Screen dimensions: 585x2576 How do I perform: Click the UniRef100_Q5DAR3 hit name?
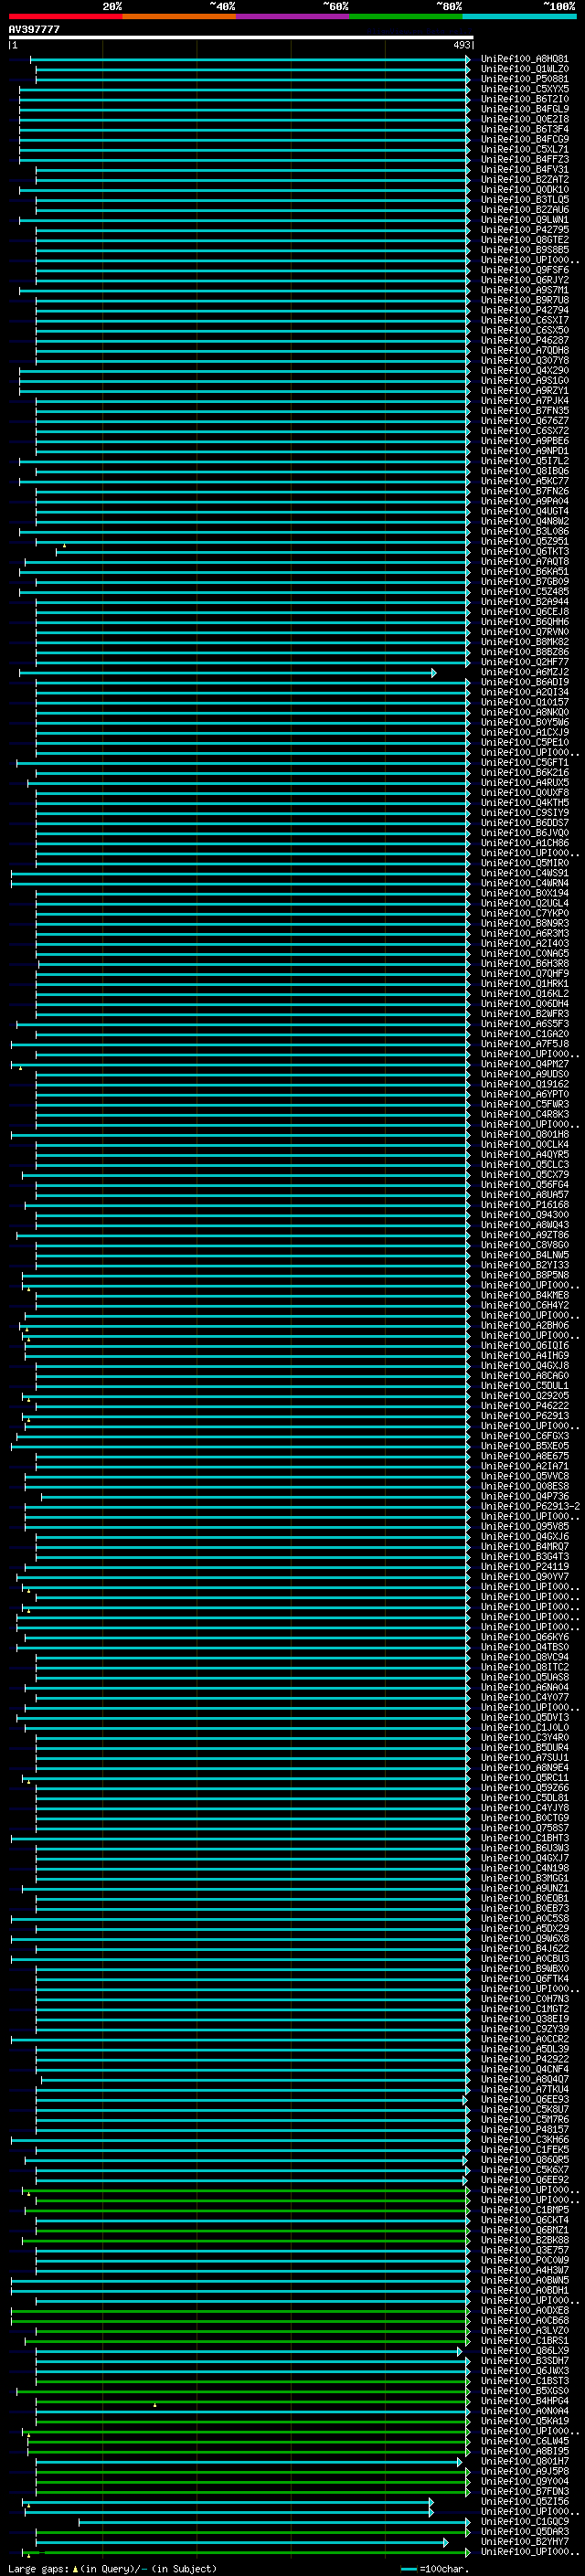(525, 2532)
